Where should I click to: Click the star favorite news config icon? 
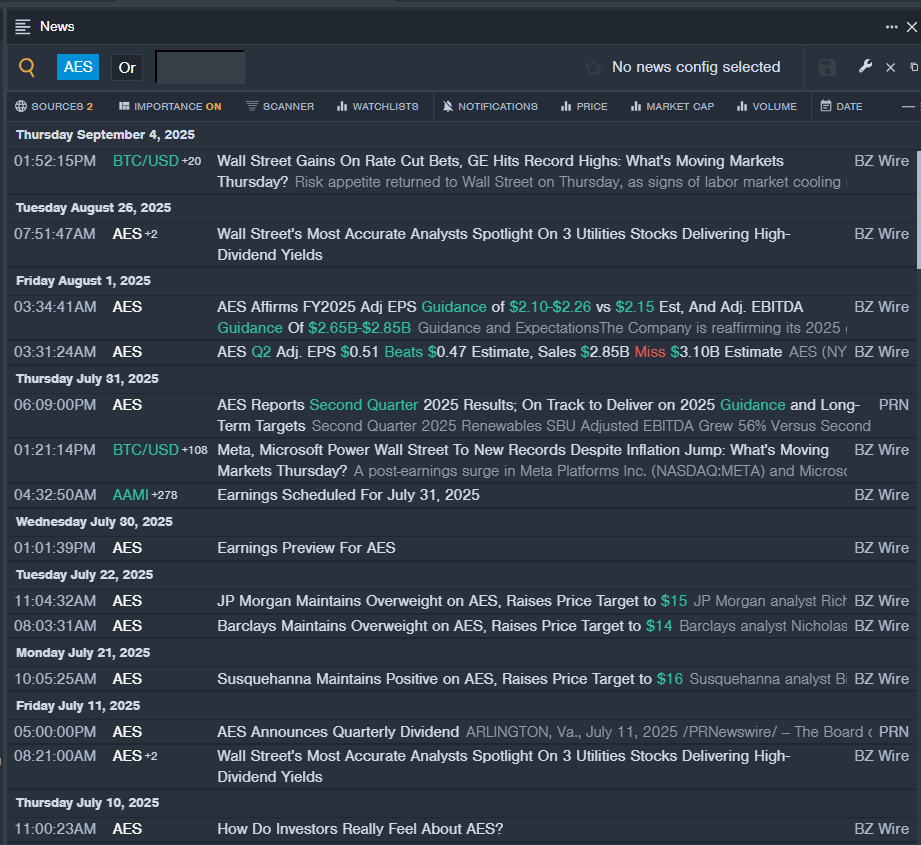[x=593, y=68]
